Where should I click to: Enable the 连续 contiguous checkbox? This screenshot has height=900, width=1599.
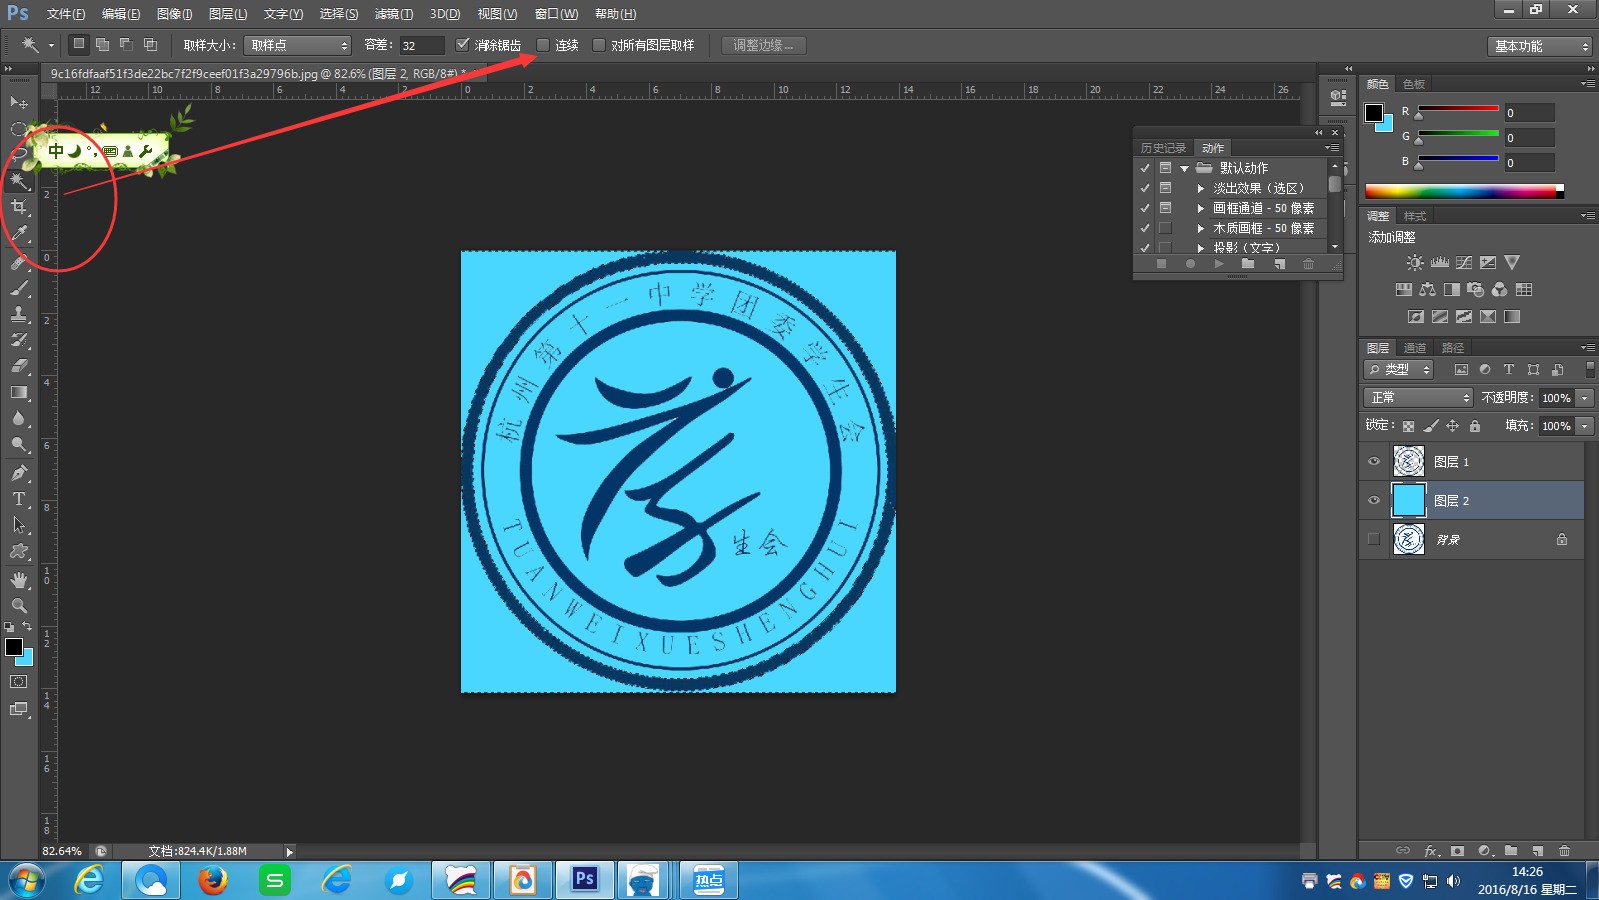pos(543,45)
